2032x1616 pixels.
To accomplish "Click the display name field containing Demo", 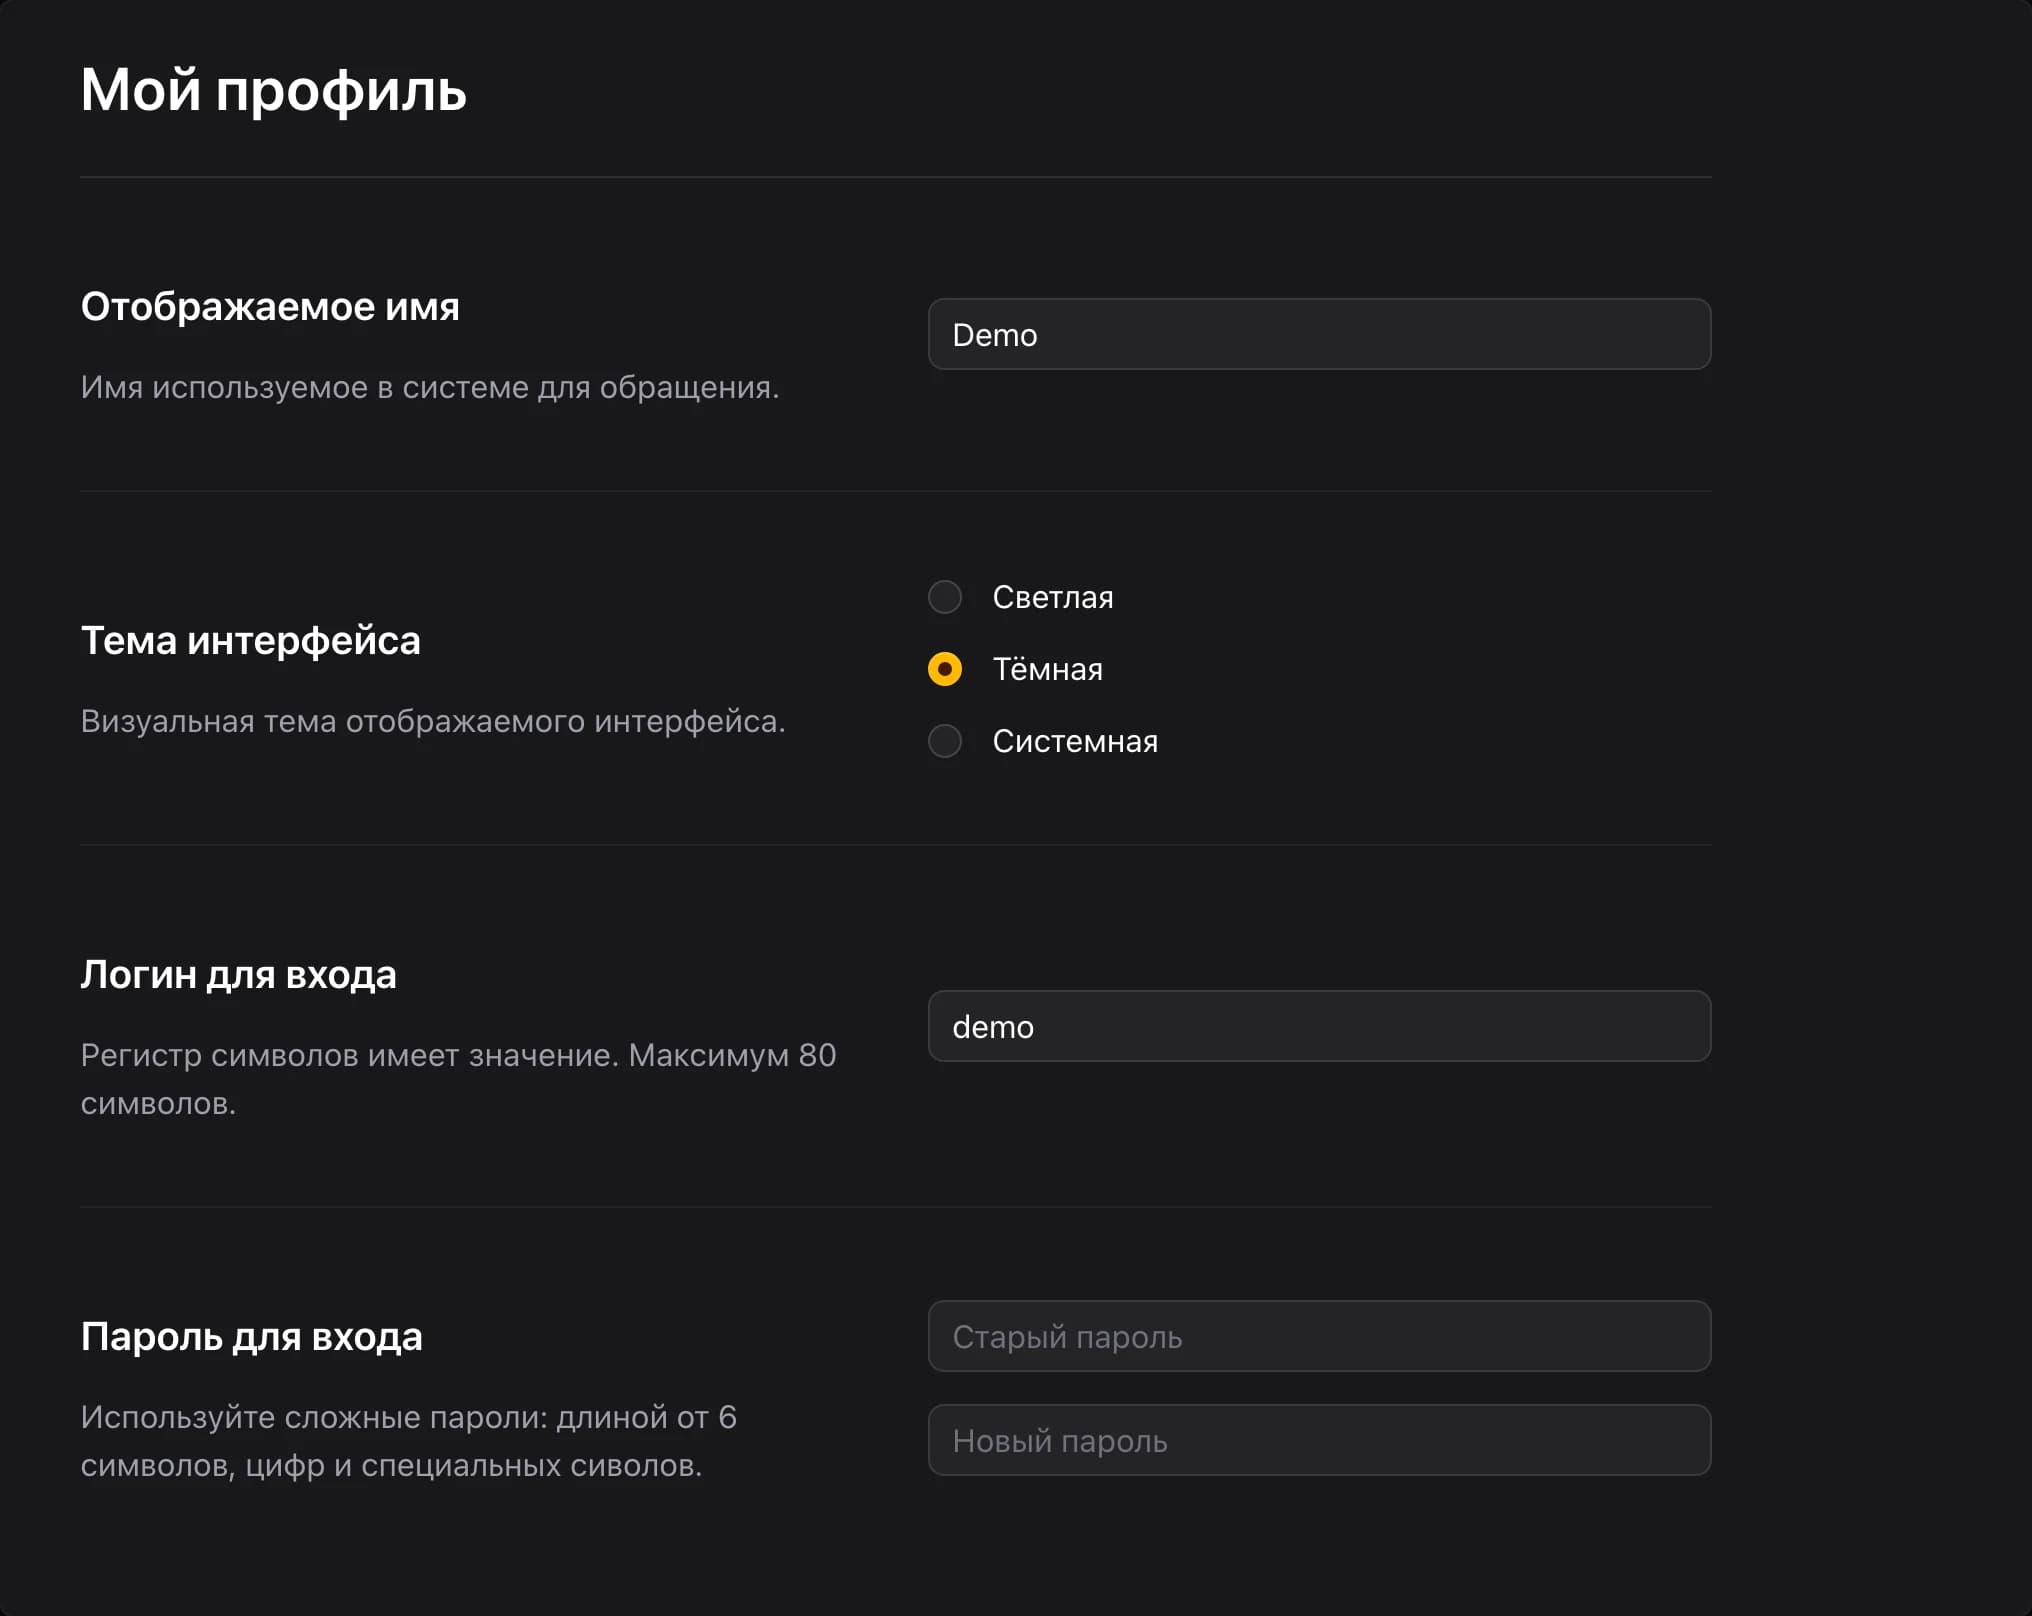I will click(1319, 334).
